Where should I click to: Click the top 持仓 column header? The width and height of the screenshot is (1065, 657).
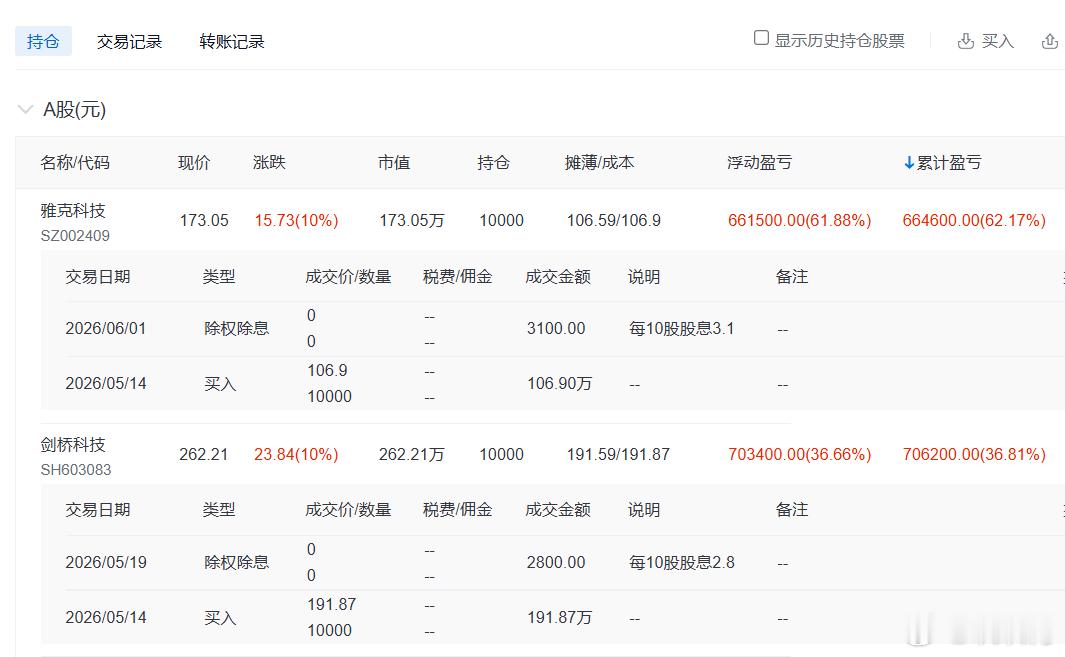tap(493, 163)
